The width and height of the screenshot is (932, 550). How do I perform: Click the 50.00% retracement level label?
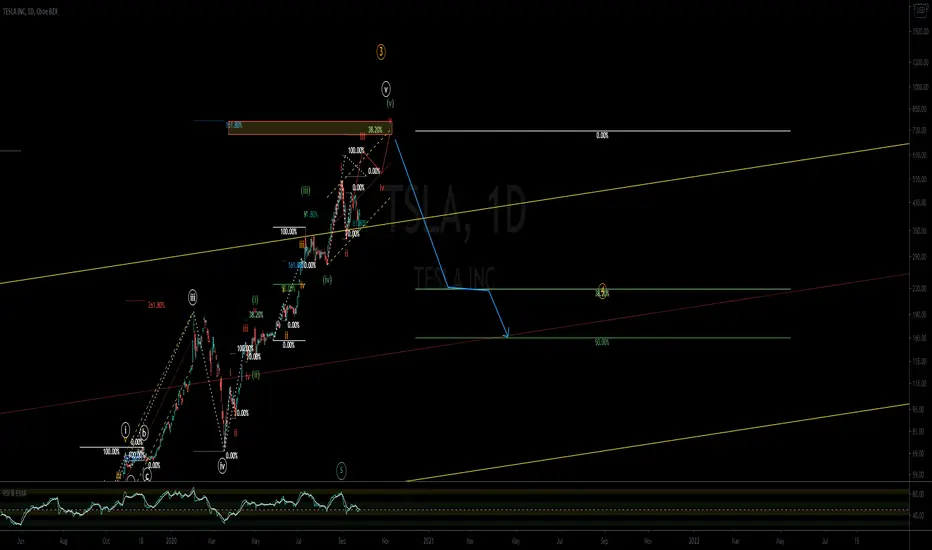pyautogui.click(x=602, y=342)
